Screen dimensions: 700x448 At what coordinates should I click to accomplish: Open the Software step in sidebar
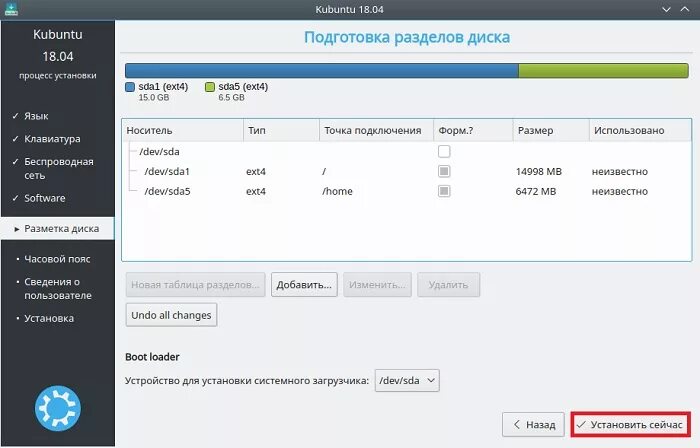pyautogui.click(x=45, y=198)
